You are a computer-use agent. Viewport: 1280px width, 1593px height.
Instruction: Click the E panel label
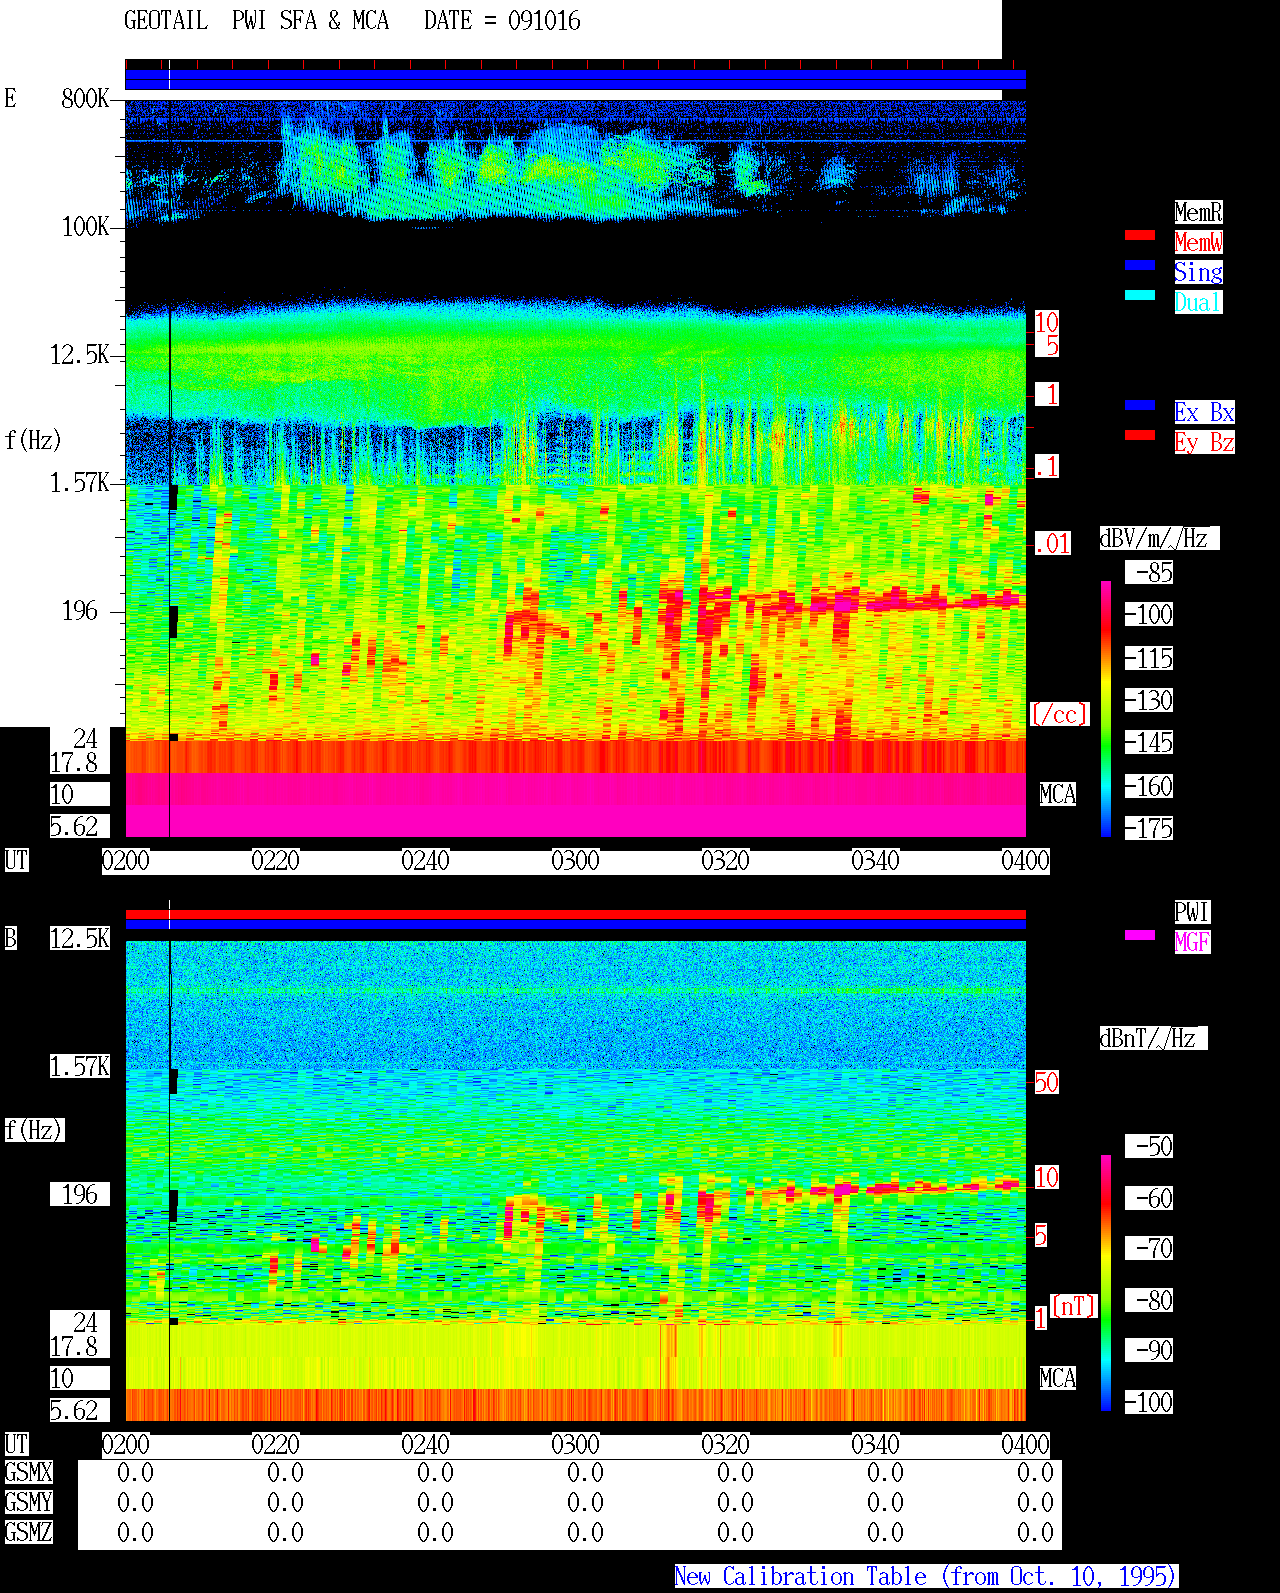coord(11,98)
